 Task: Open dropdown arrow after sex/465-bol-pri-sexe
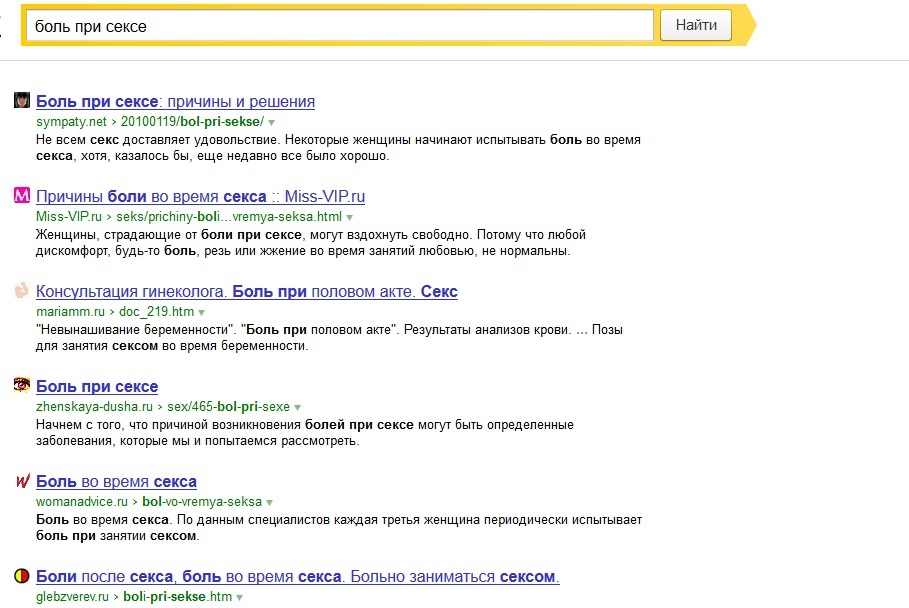(297, 407)
